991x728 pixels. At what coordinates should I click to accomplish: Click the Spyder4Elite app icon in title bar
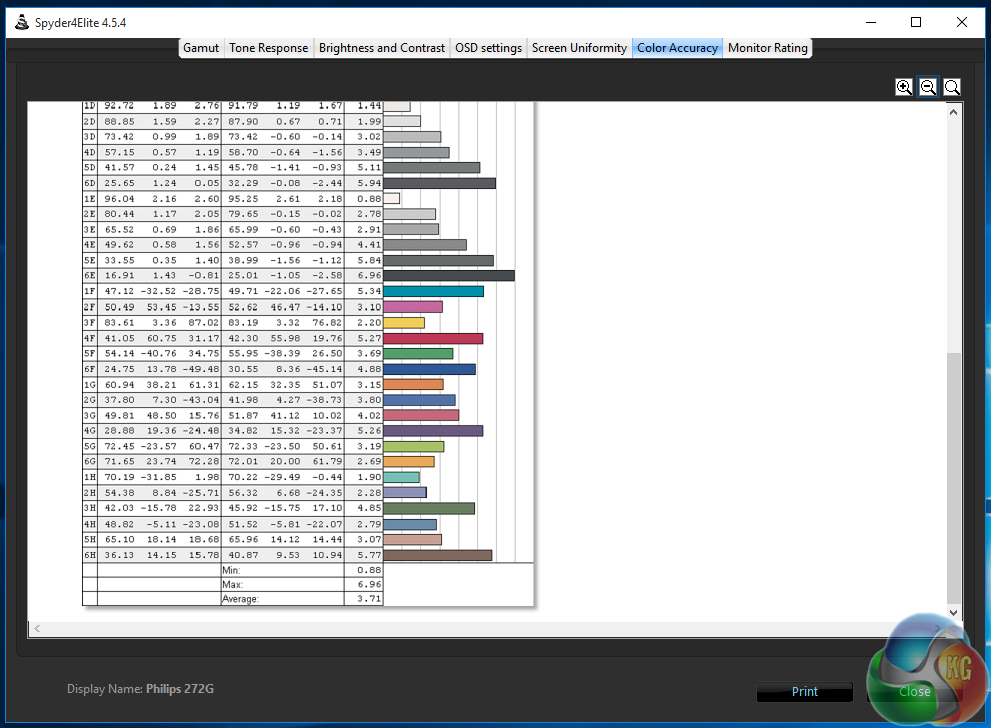tap(21, 22)
